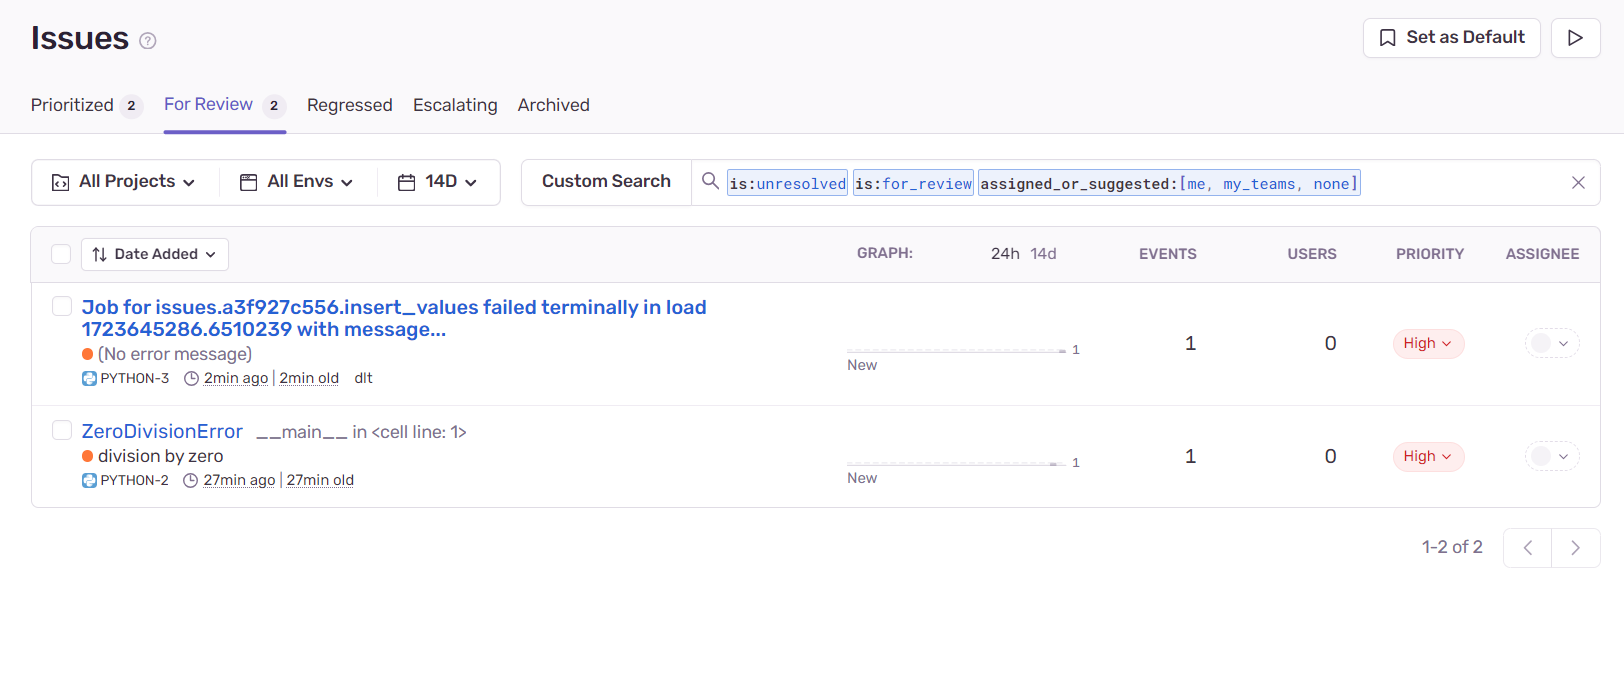Viewport: 1624px width, 695px height.
Task: Toggle the select all issues checkbox
Action: tap(61, 254)
